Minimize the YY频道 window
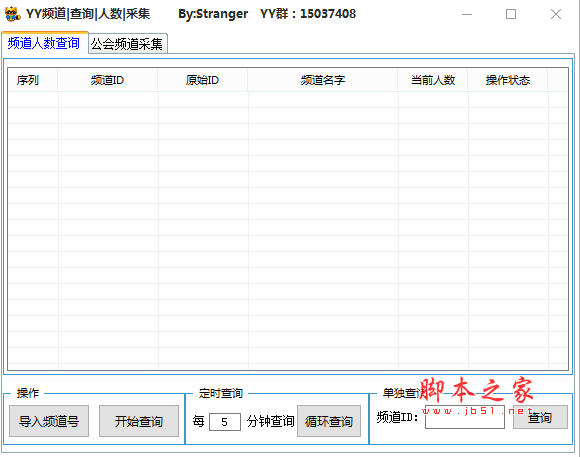 [467, 14]
